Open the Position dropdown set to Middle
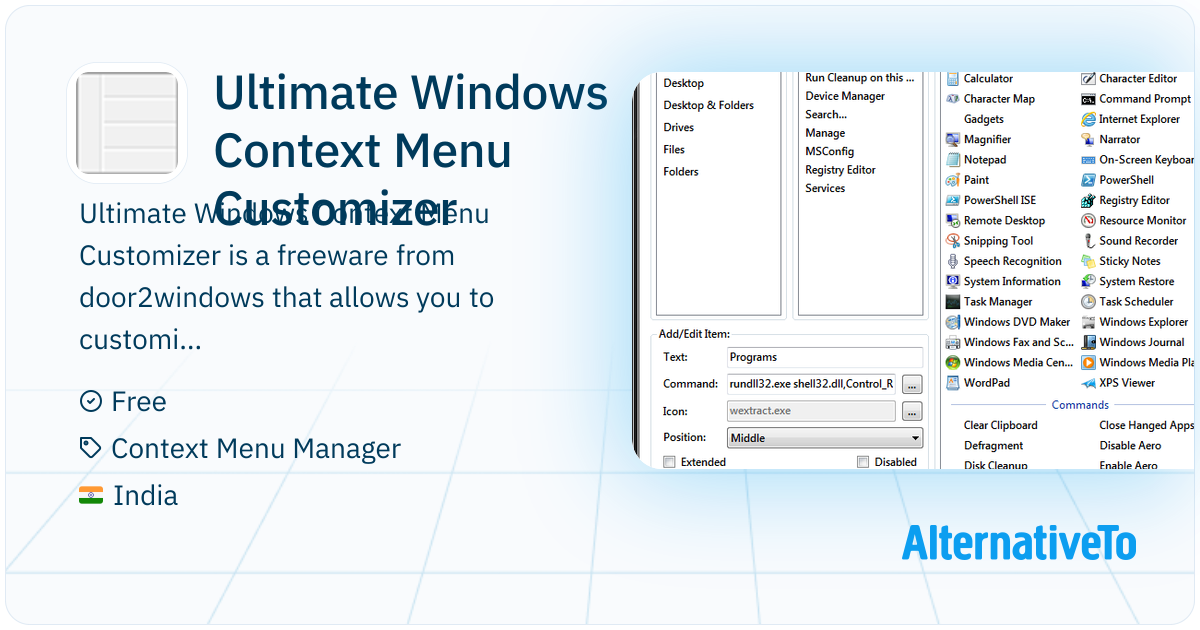The height and width of the screenshot is (630, 1200). (825, 438)
